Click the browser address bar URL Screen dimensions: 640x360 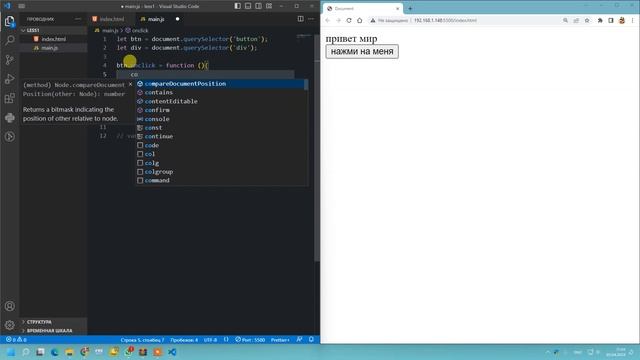coord(445,20)
